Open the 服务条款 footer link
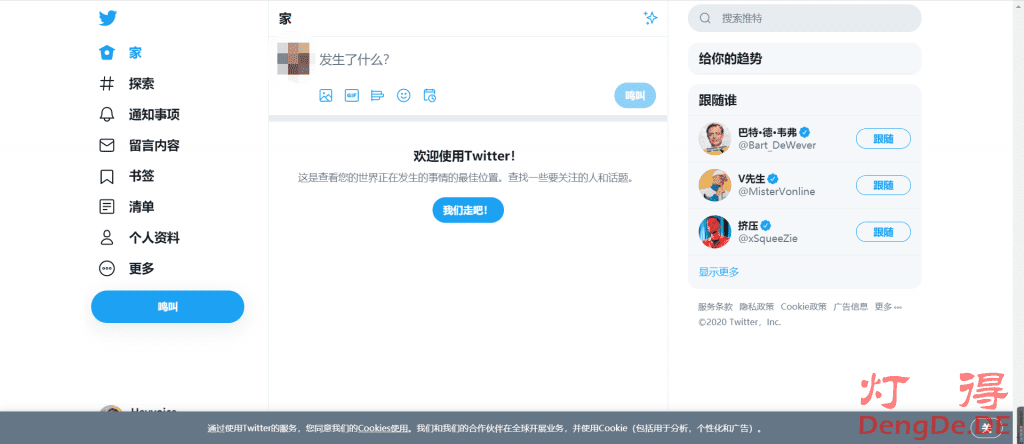1024x444 pixels. click(715, 307)
